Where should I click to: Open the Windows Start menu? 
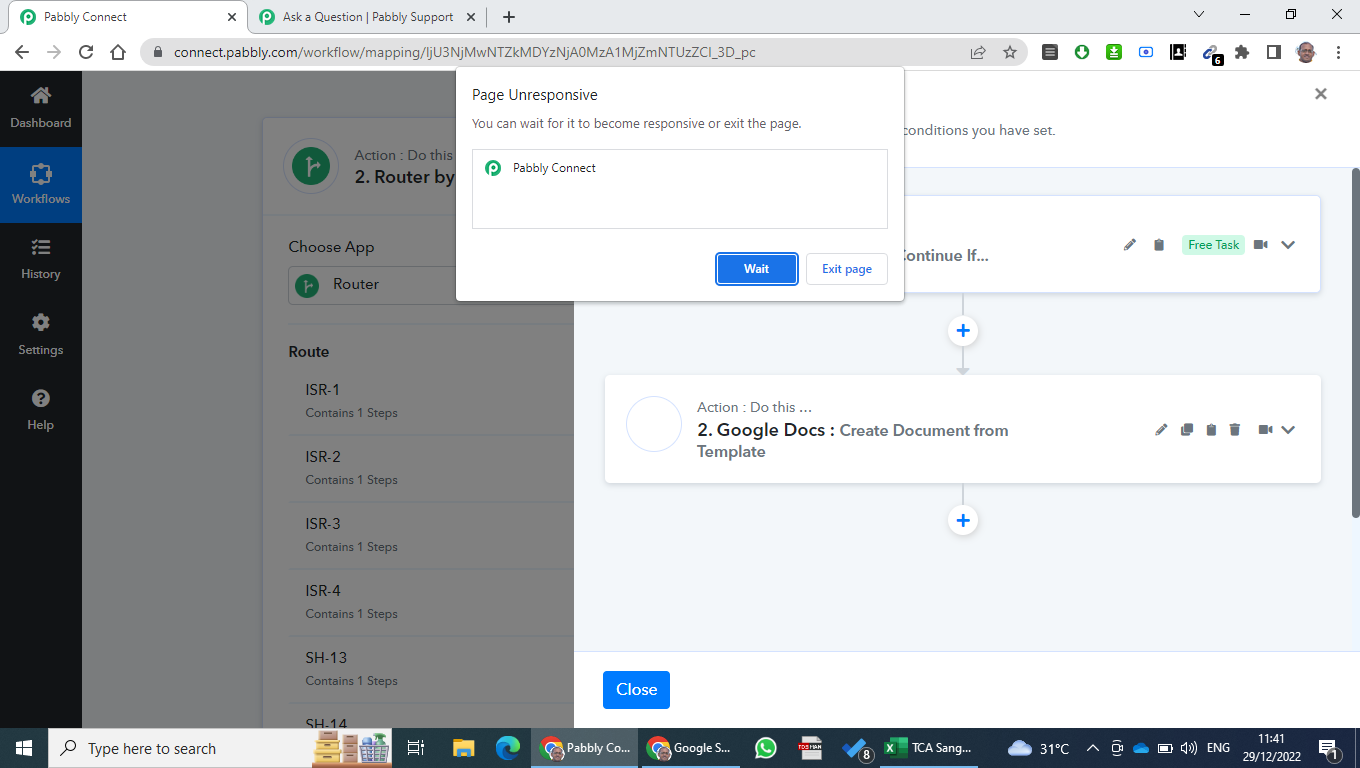click(x=24, y=748)
